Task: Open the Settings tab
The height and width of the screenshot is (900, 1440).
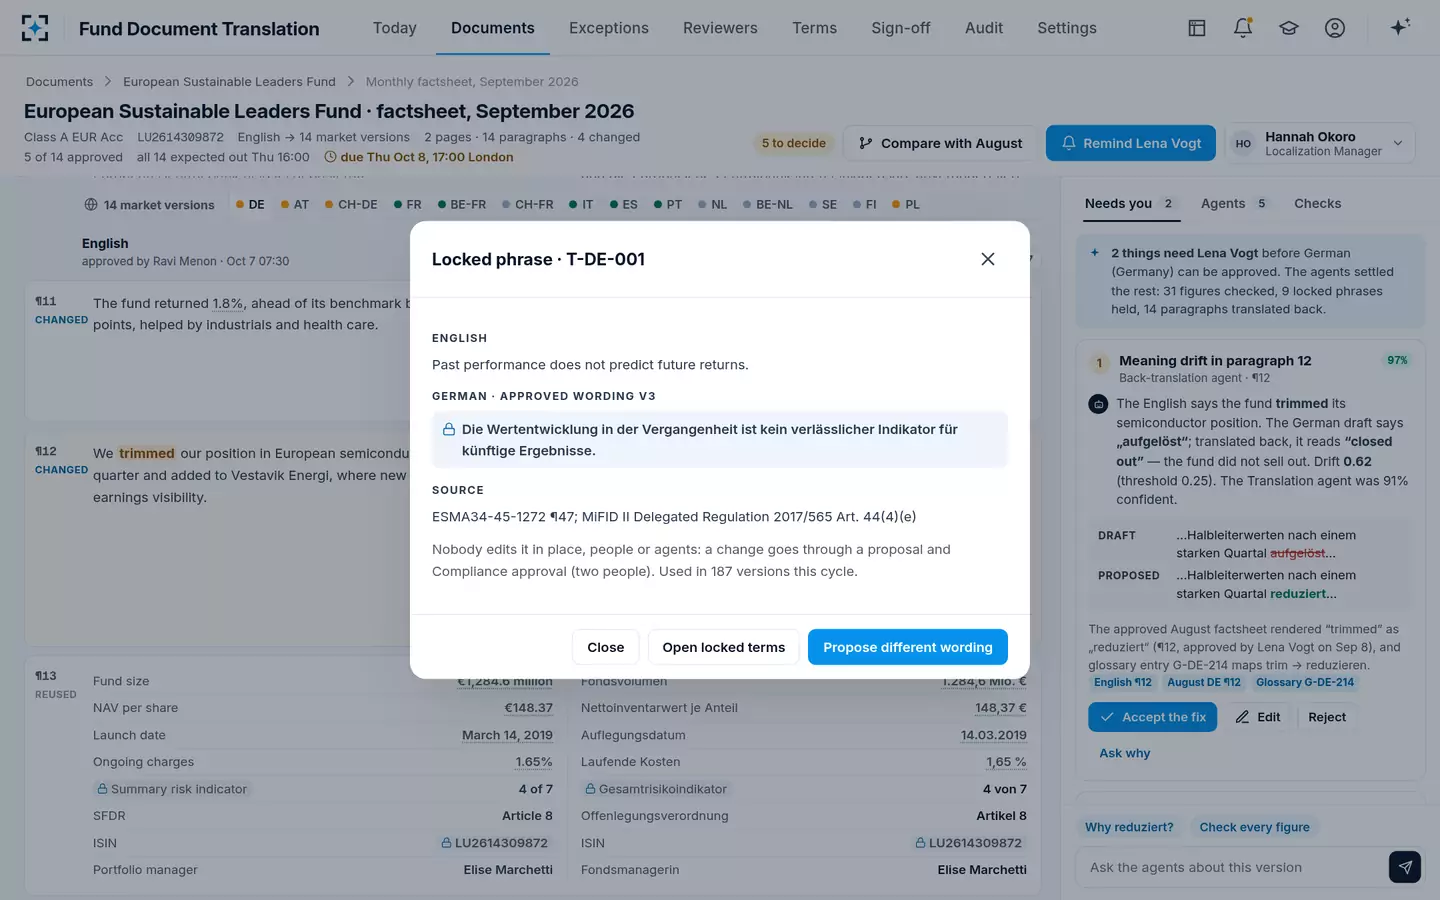Action: click(x=1067, y=28)
